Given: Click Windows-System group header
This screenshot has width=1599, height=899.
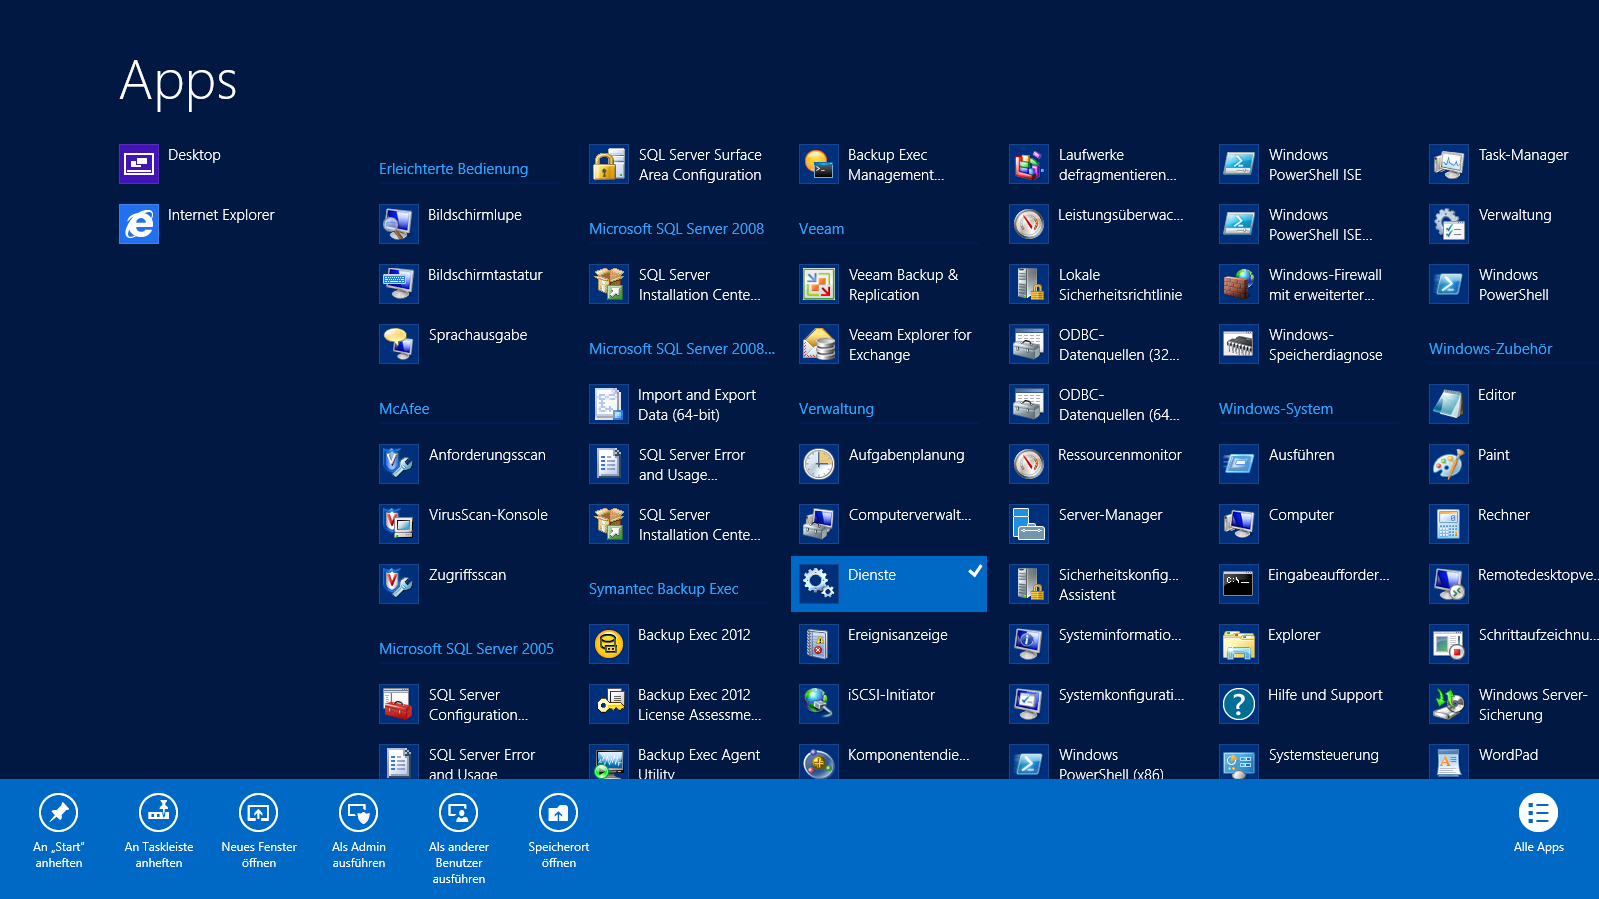Looking at the screenshot, I should pos(1276,409).
